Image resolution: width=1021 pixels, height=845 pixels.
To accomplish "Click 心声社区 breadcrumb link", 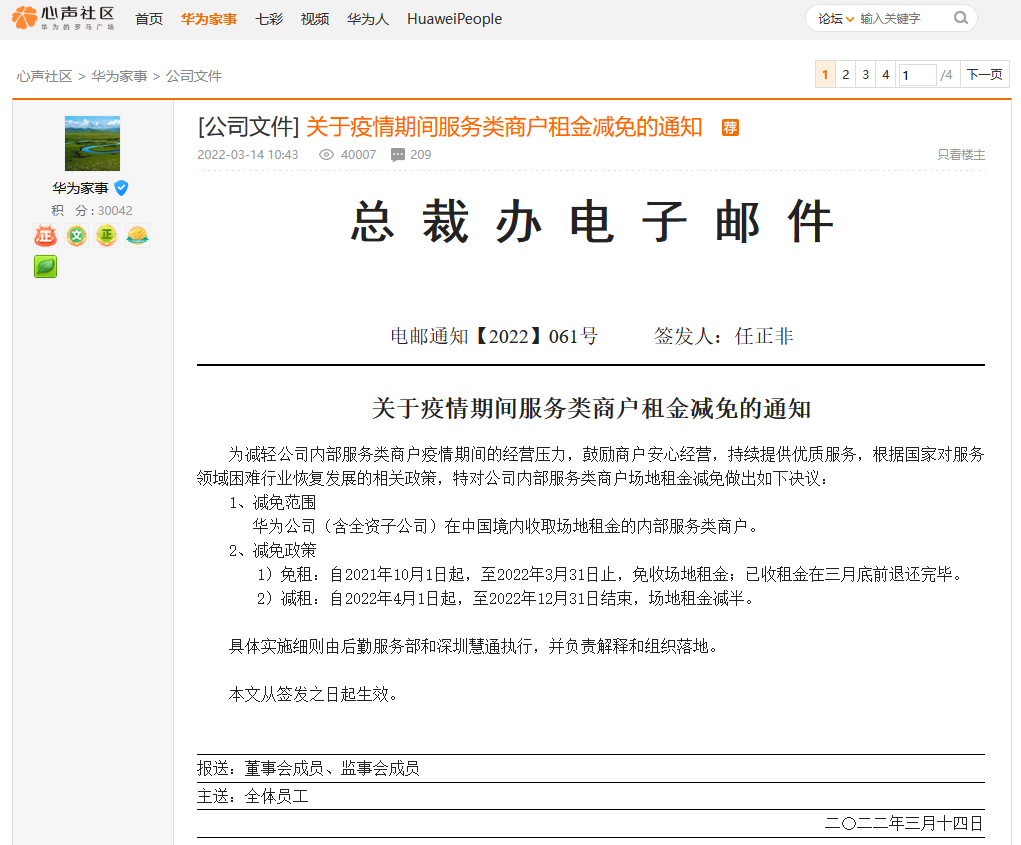I will (x=44, y=76).
